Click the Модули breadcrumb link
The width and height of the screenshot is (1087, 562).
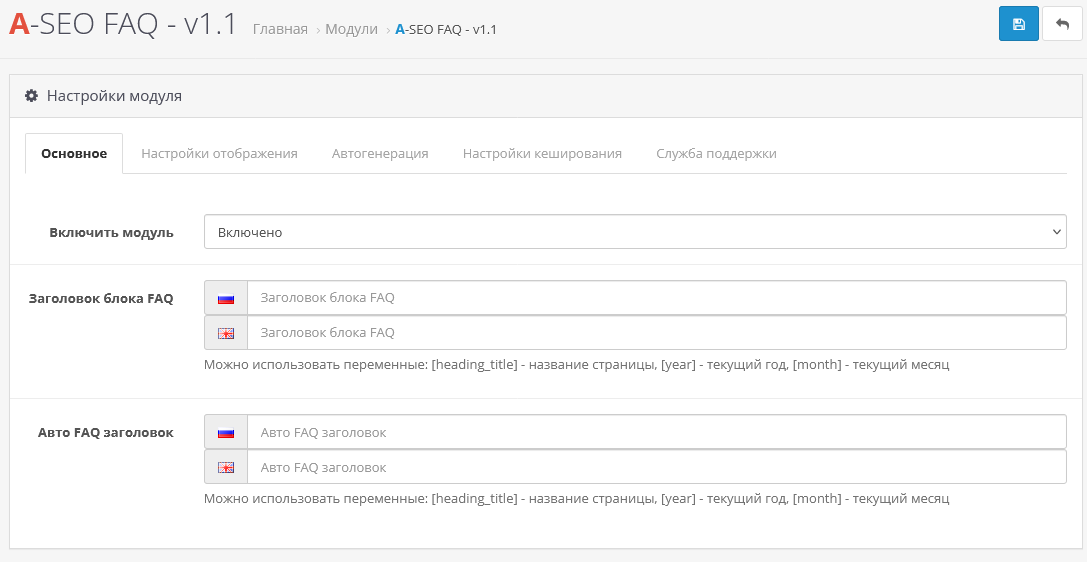(351, 30)
